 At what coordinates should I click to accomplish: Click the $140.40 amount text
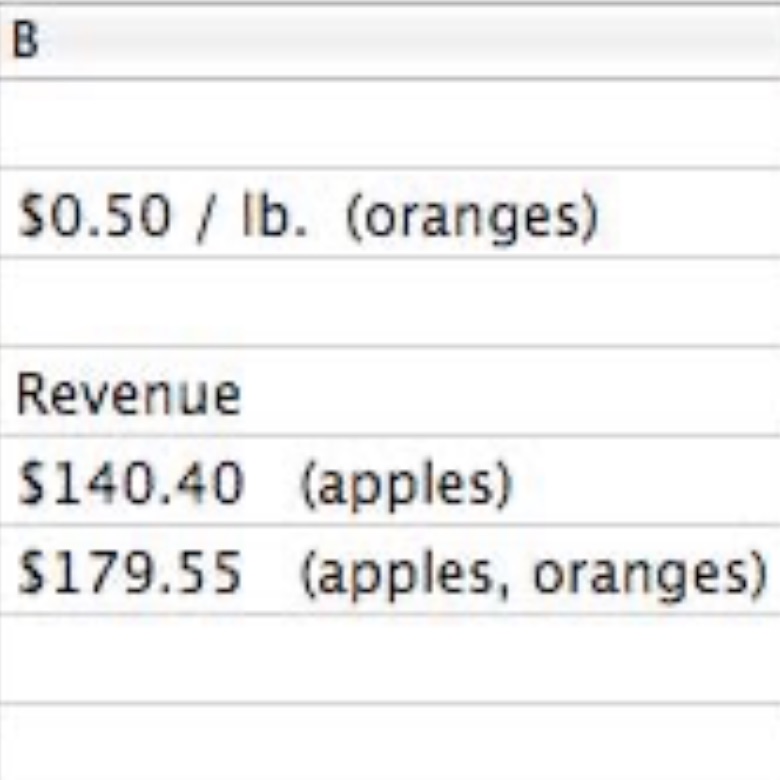tap(131, 484)
